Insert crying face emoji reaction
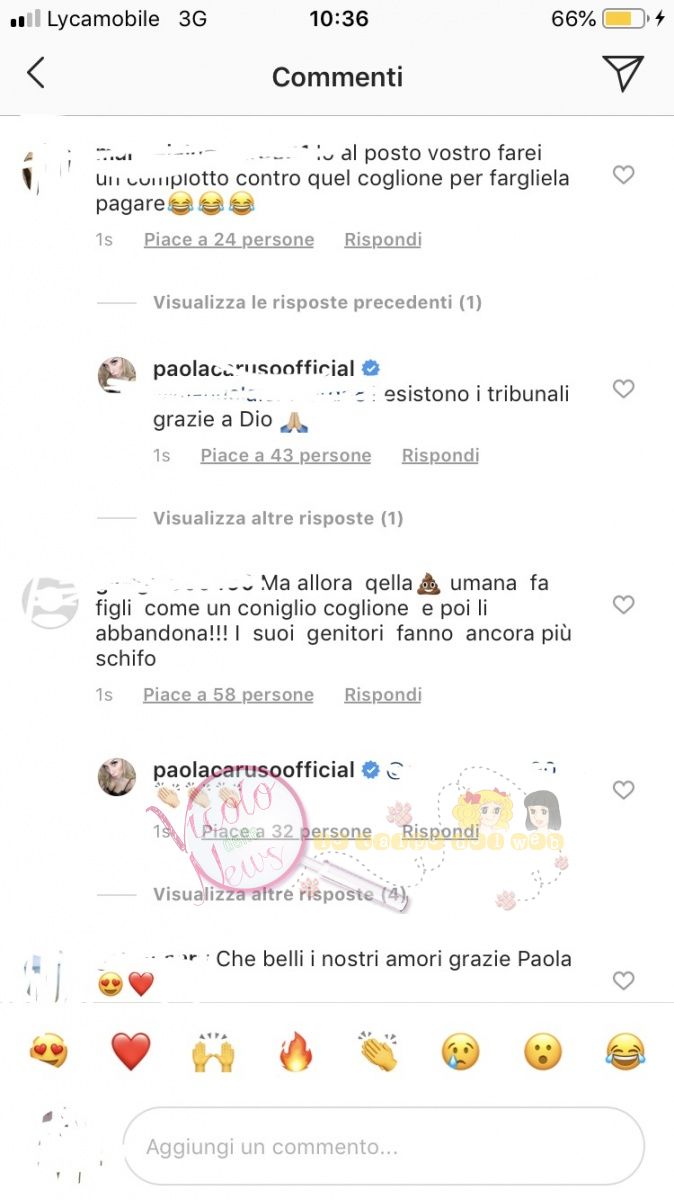 (460, 1052)
